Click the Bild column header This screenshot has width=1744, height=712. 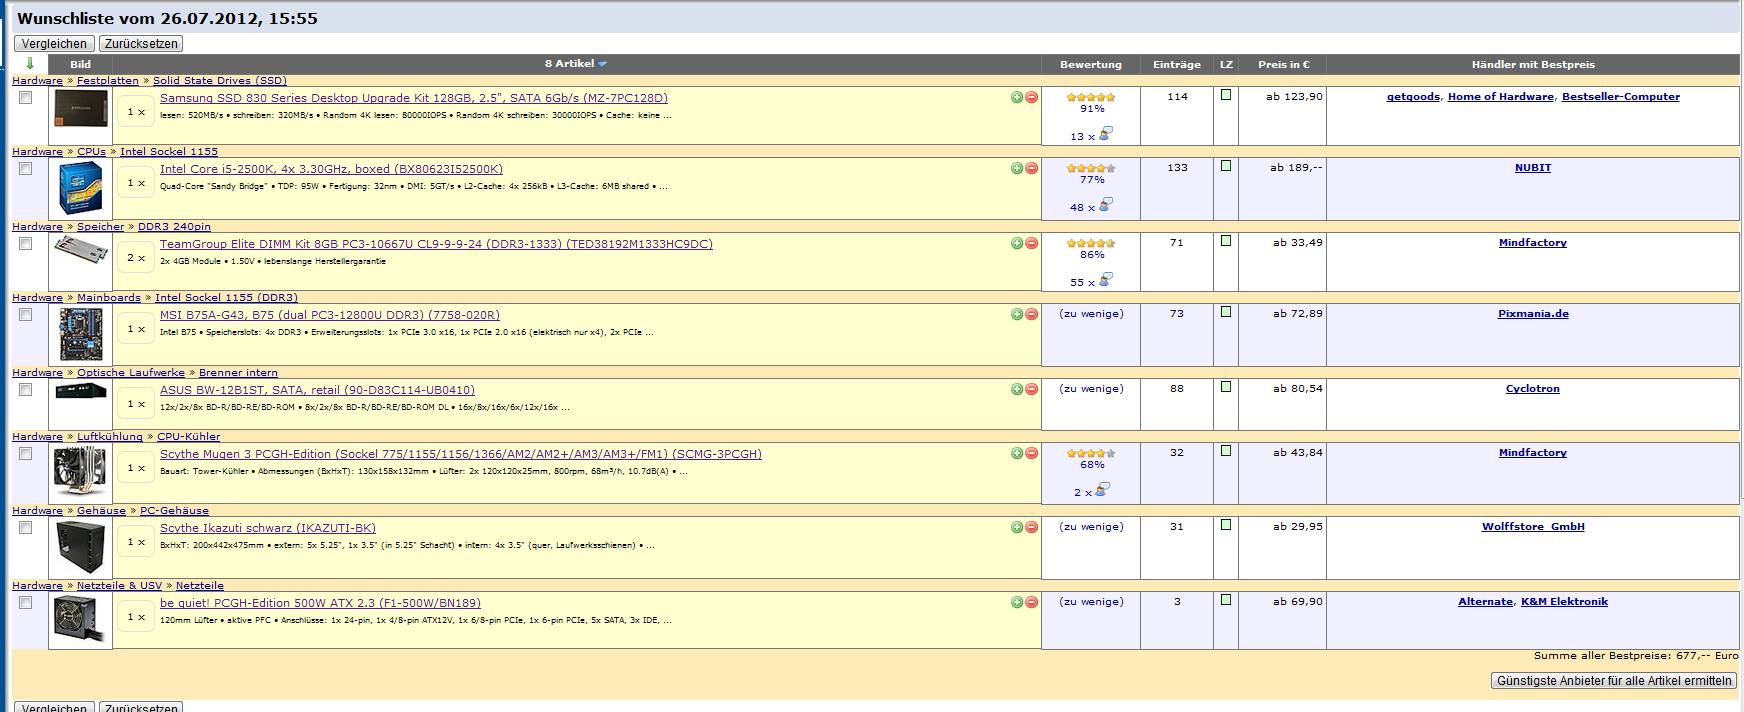[81, 64]
